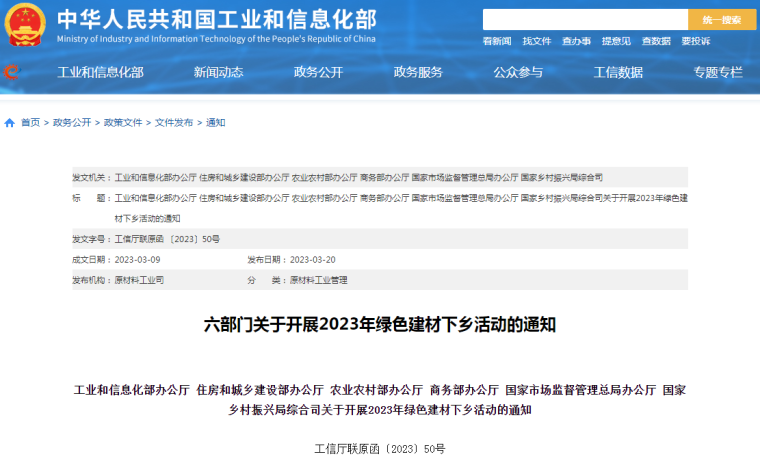Image resolution: width=760 pixels, height=463 pixels.
Task: Go to 政务服务 in navigation bar
Action: (x=418, y=72)
